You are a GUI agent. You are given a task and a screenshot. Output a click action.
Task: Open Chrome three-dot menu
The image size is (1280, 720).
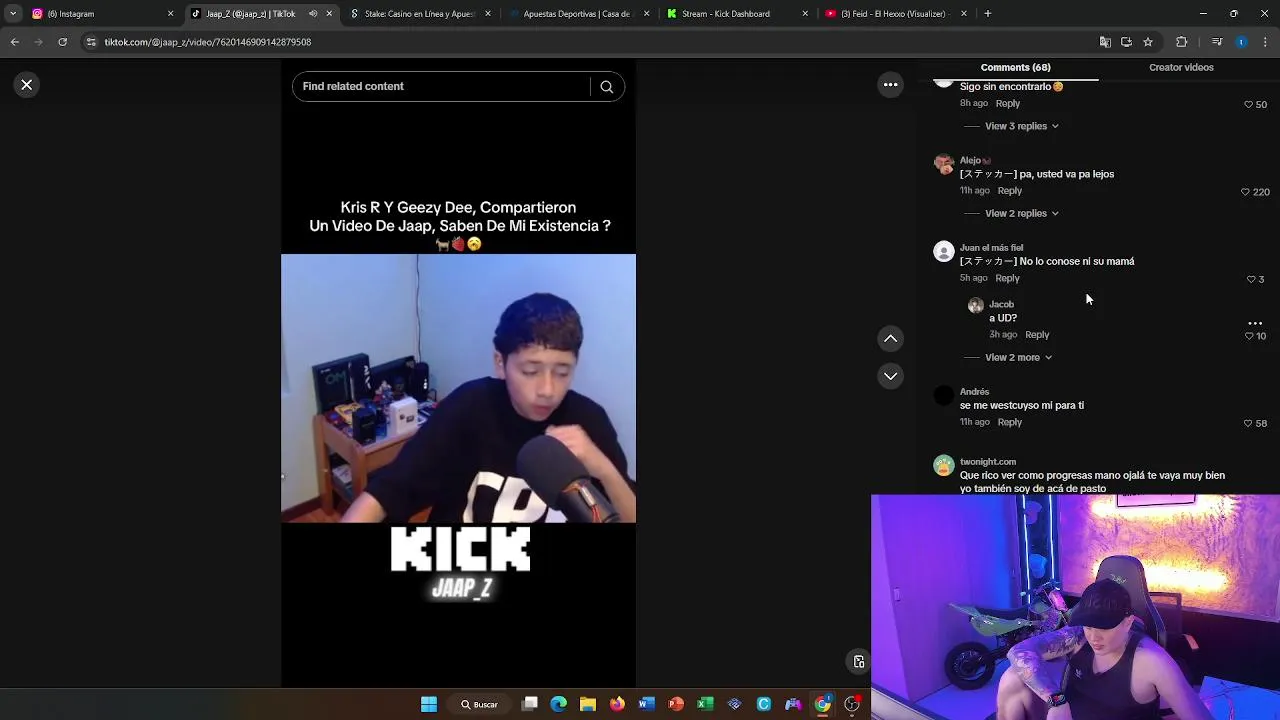[1265, 42]
